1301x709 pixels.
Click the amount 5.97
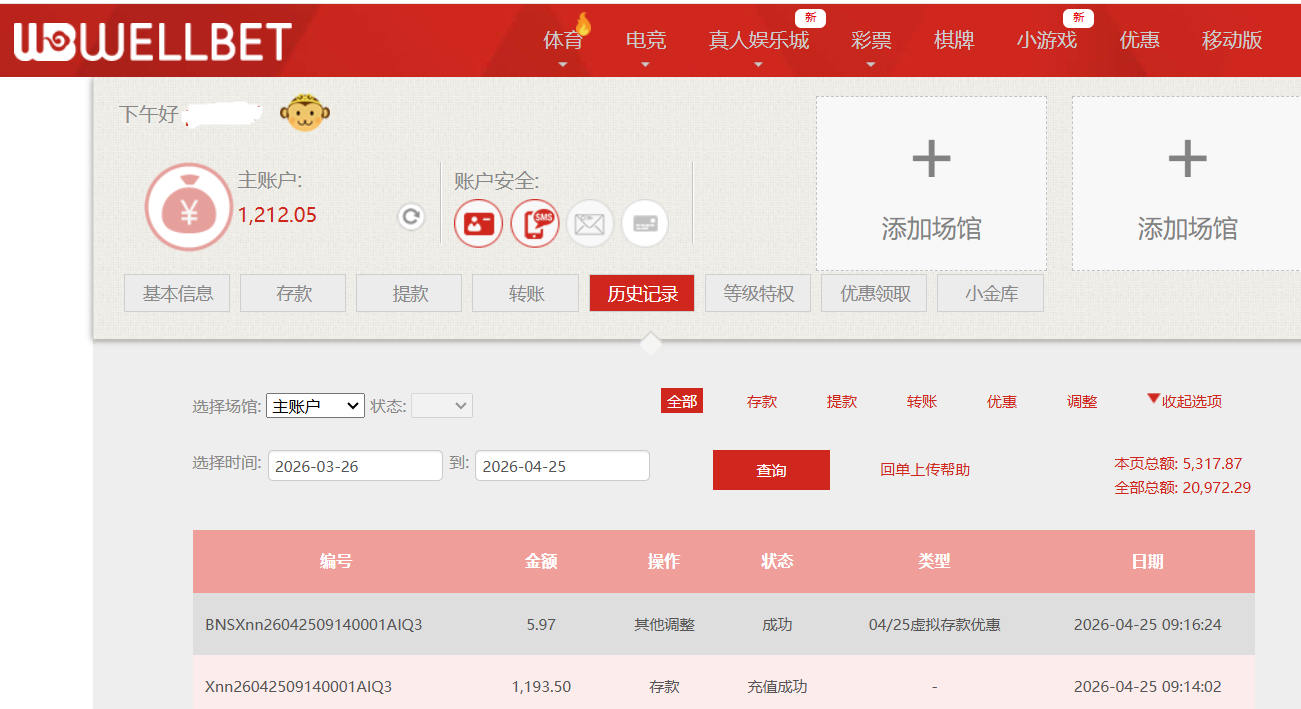pyautogui.click(x=541, y=624)
